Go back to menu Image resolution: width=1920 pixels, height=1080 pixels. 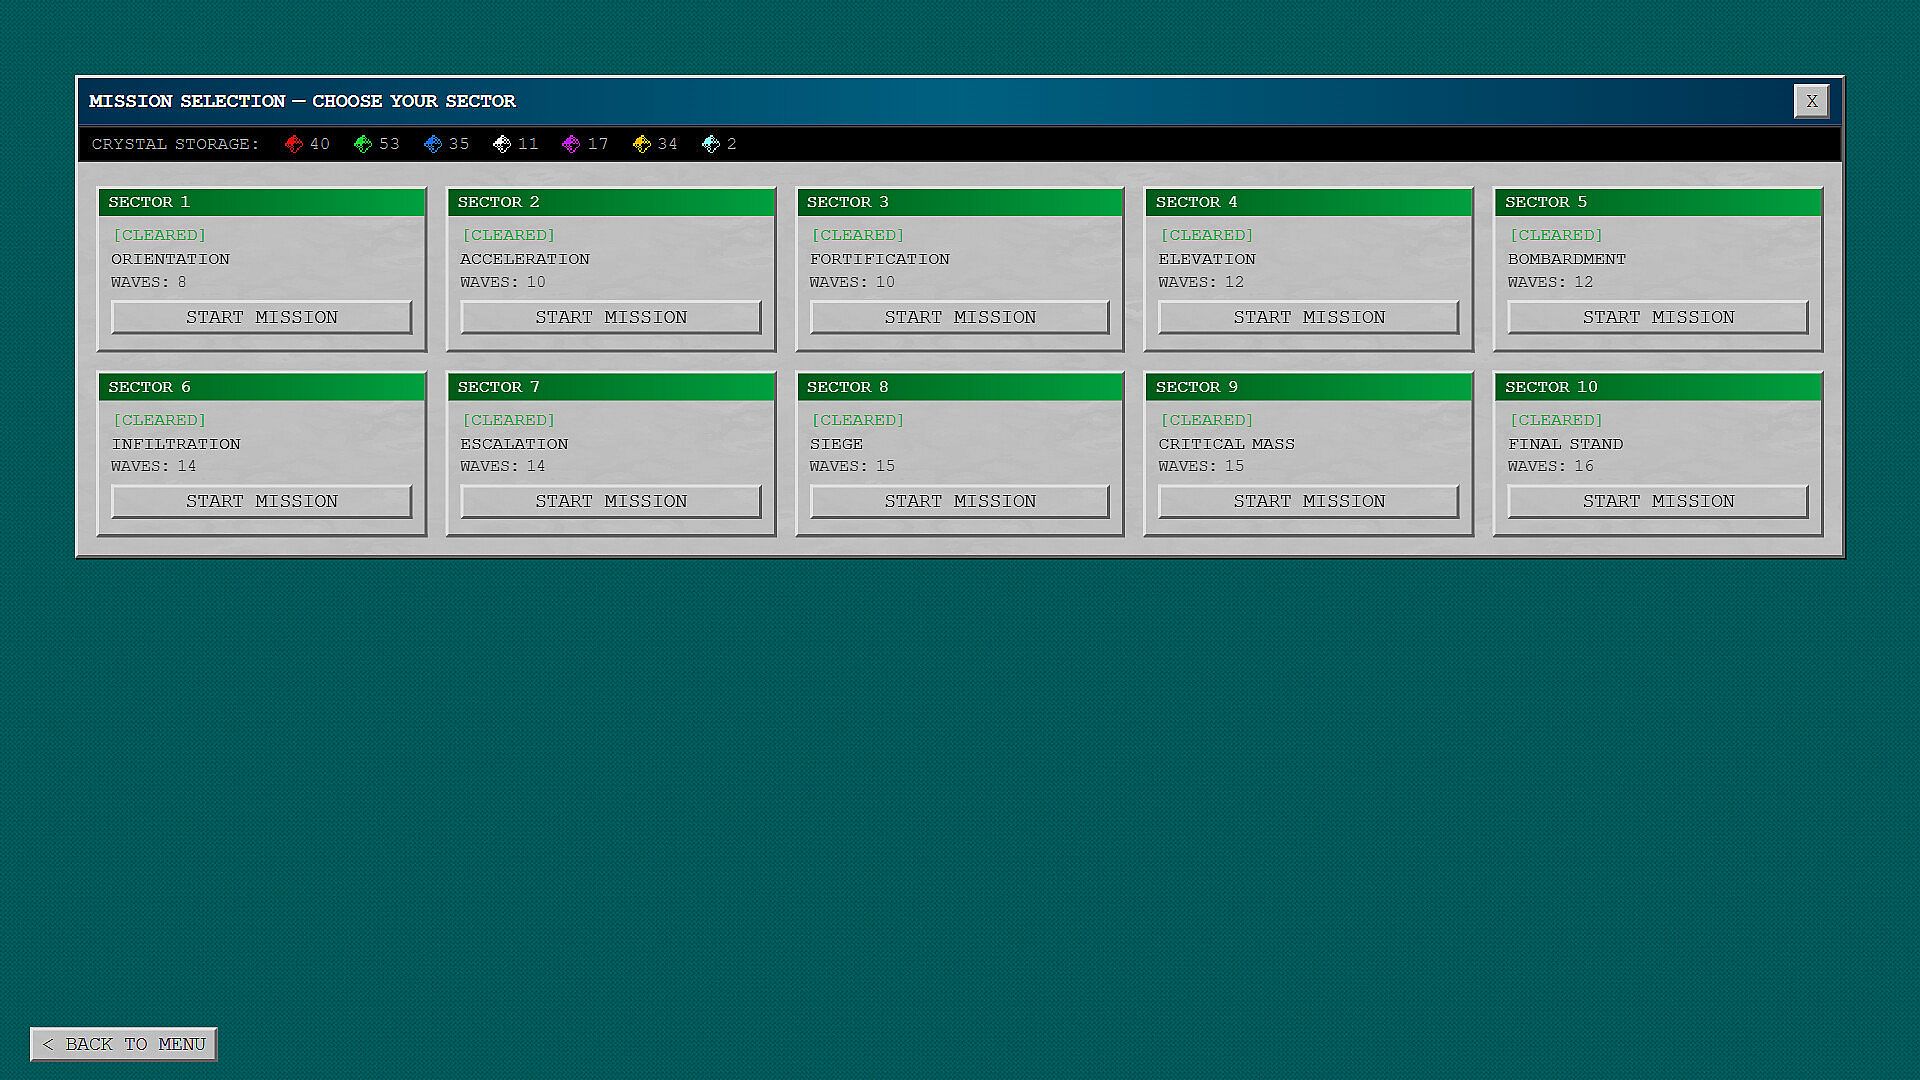124,1044
